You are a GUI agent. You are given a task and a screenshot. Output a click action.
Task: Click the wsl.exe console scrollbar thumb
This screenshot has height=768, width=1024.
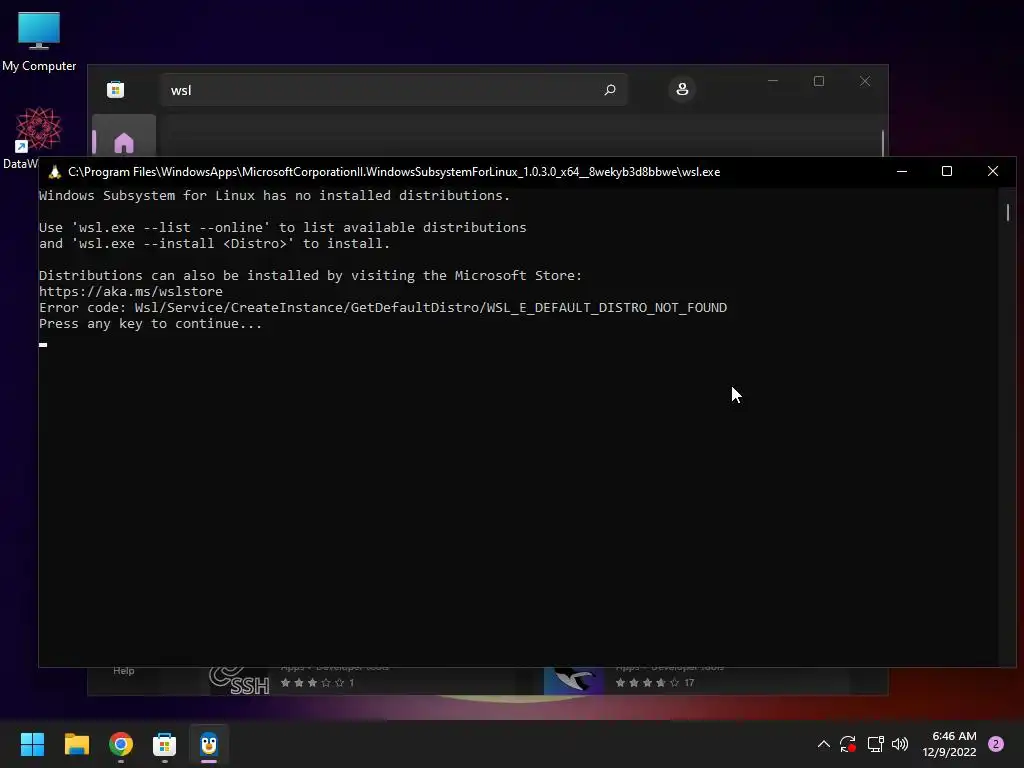1008,212
